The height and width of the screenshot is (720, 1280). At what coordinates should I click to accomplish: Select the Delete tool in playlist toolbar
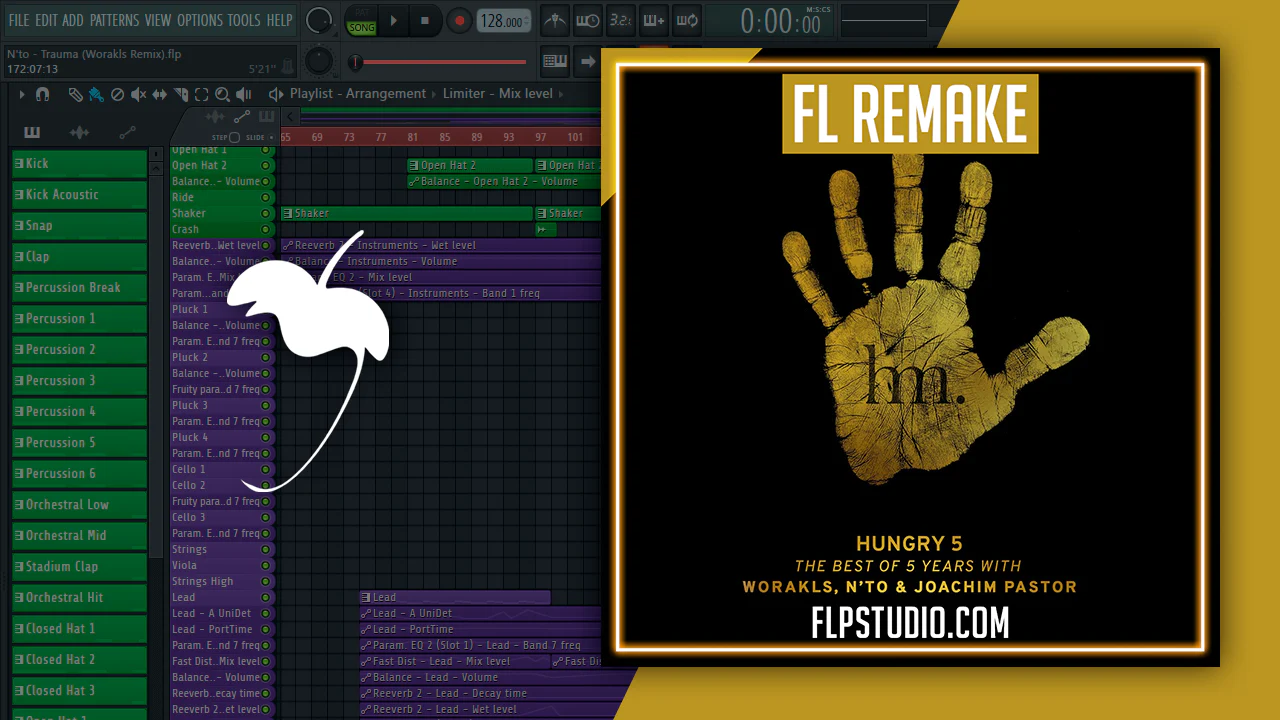click(117, 94)
